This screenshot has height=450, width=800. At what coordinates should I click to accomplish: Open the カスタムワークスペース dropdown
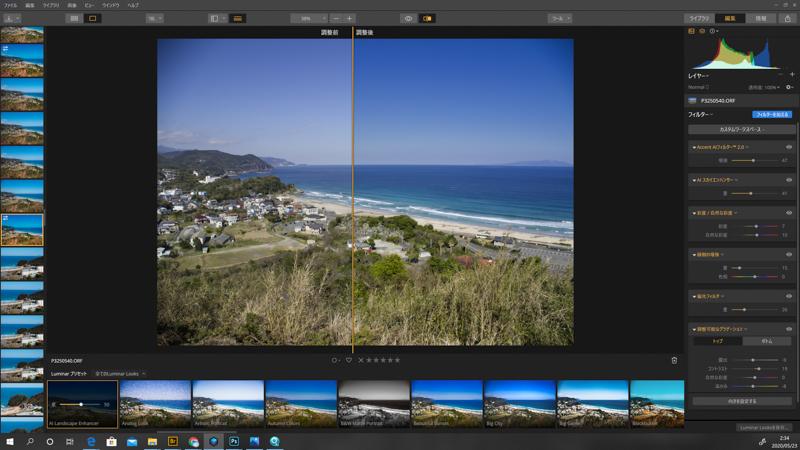(x=742, y=130)
